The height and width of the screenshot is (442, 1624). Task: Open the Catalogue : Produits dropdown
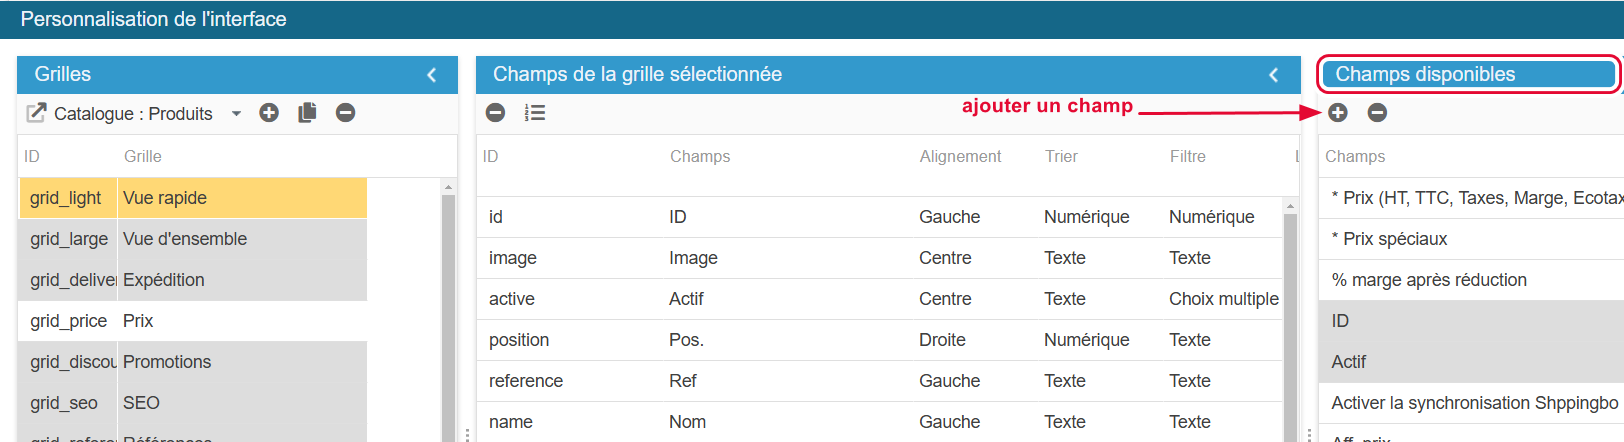pyautogui.click(x=236, y=114)
